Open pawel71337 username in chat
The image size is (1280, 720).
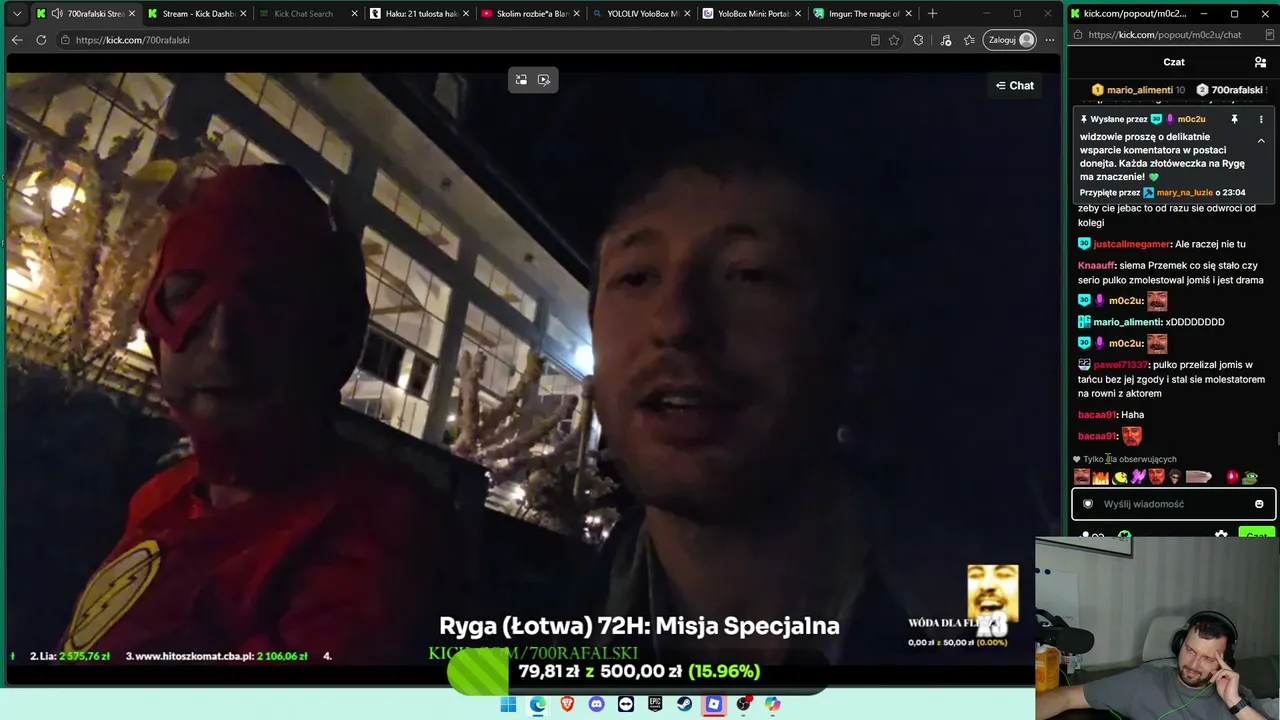point(1121,365)
